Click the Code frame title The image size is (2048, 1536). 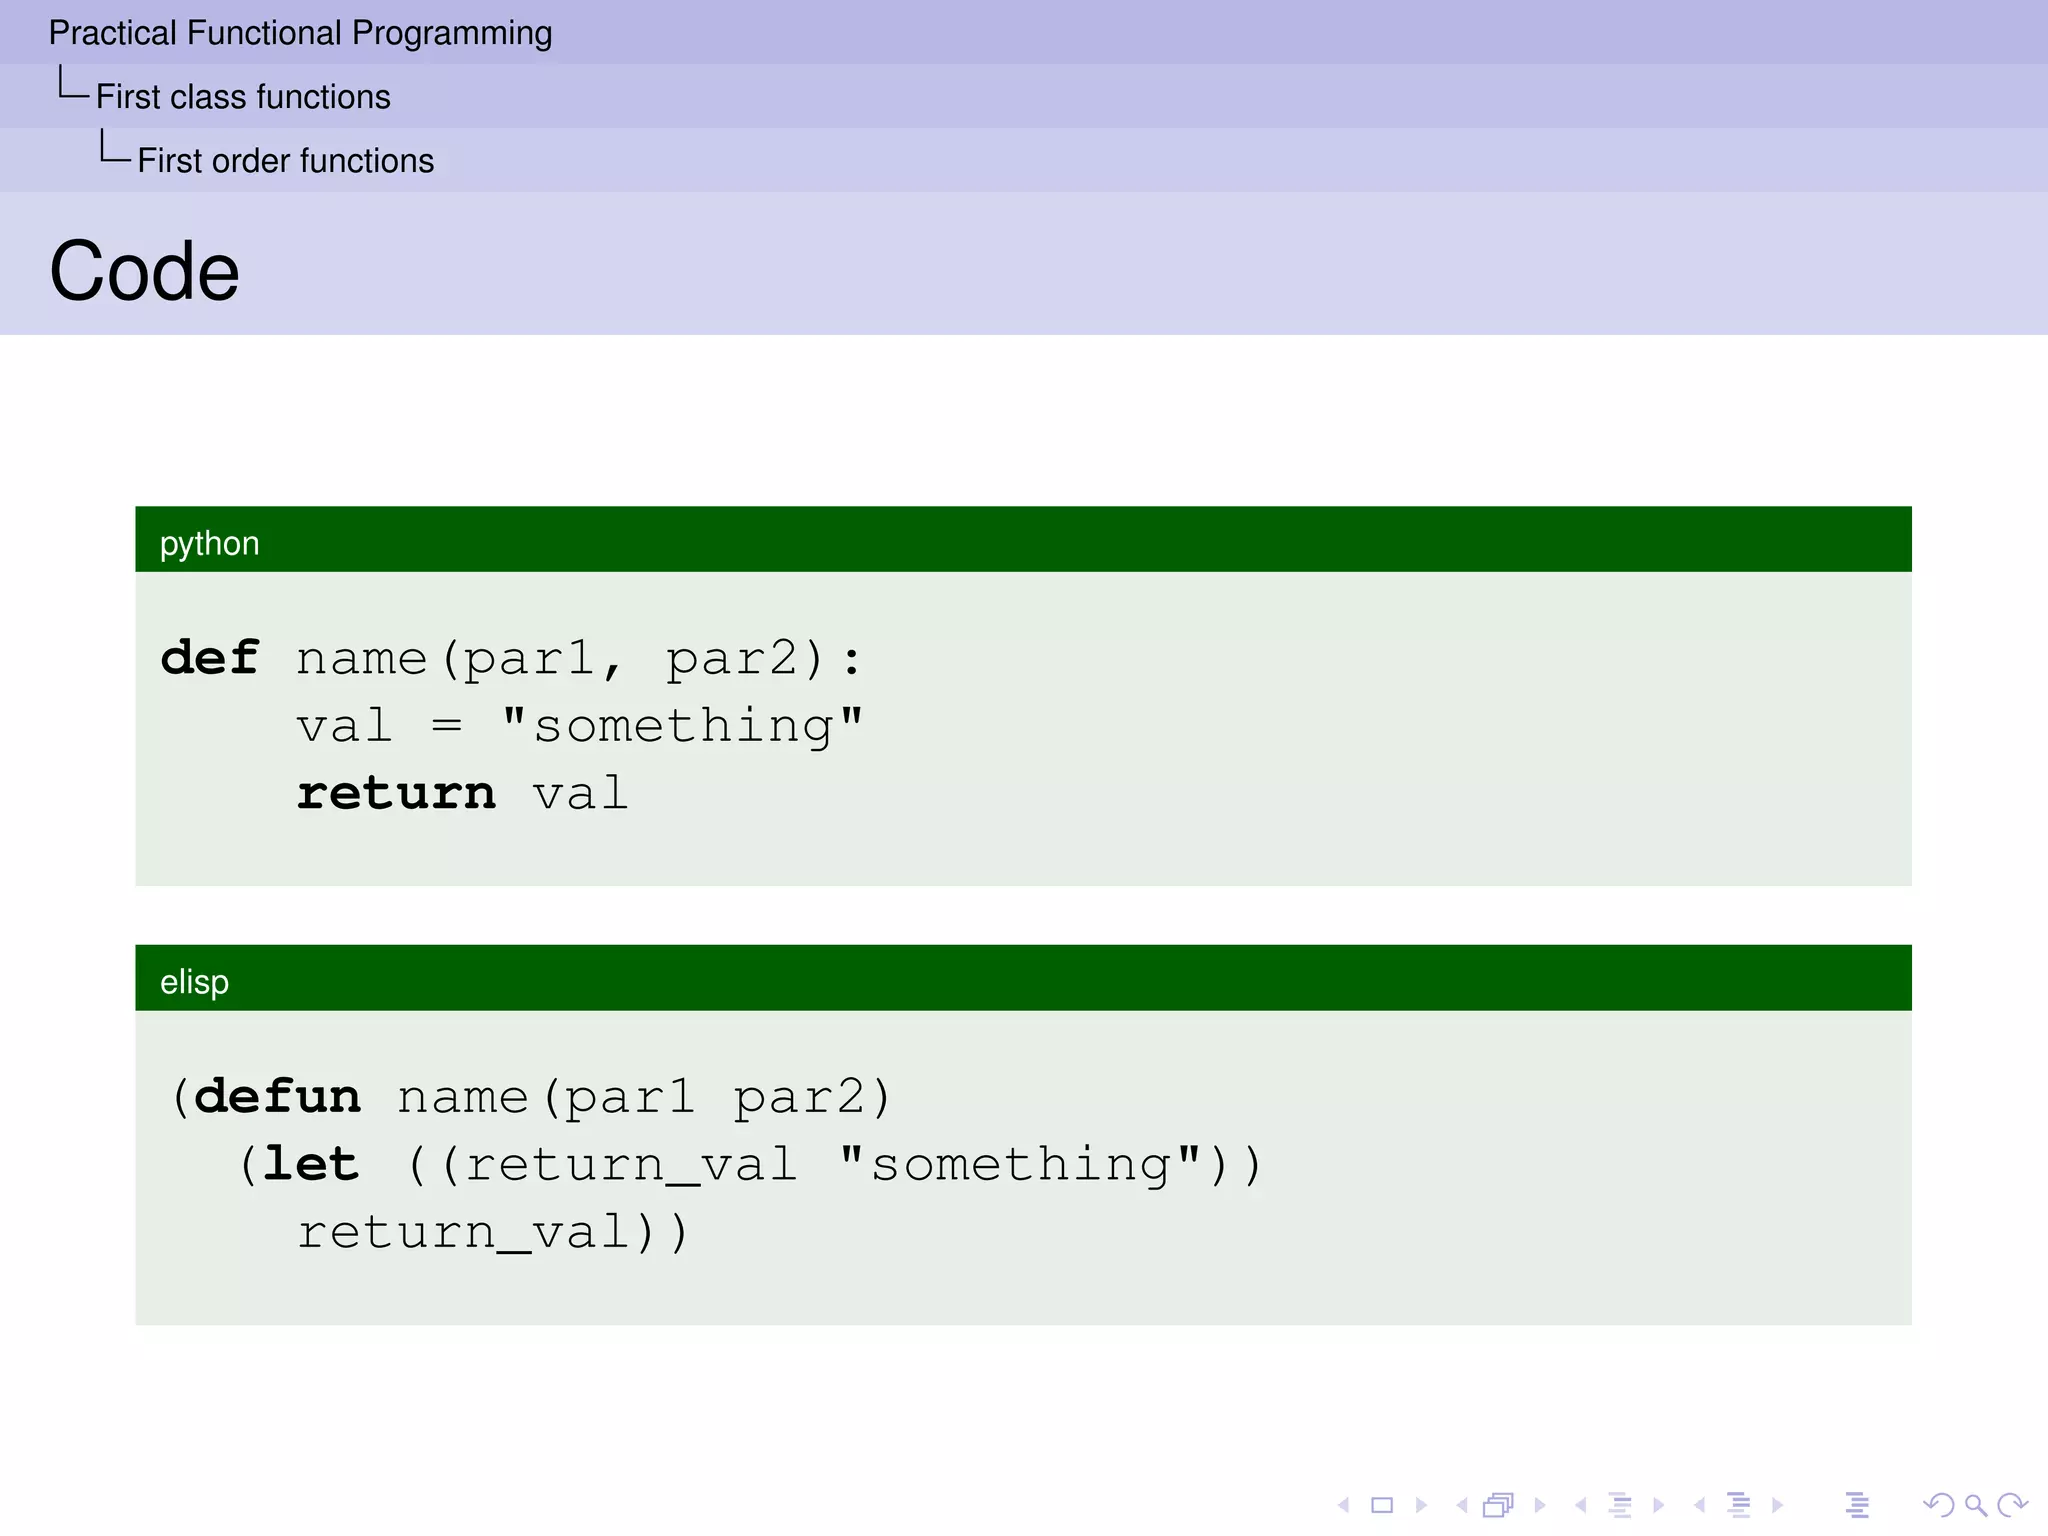(144, 271)
